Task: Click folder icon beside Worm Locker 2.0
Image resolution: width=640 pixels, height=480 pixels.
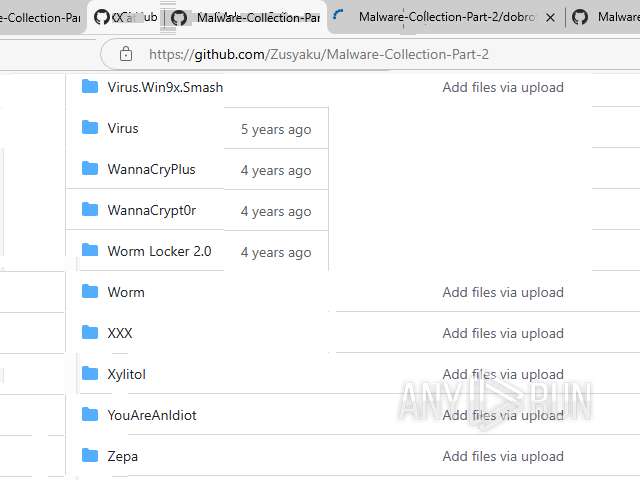Action: coord(90,250)
